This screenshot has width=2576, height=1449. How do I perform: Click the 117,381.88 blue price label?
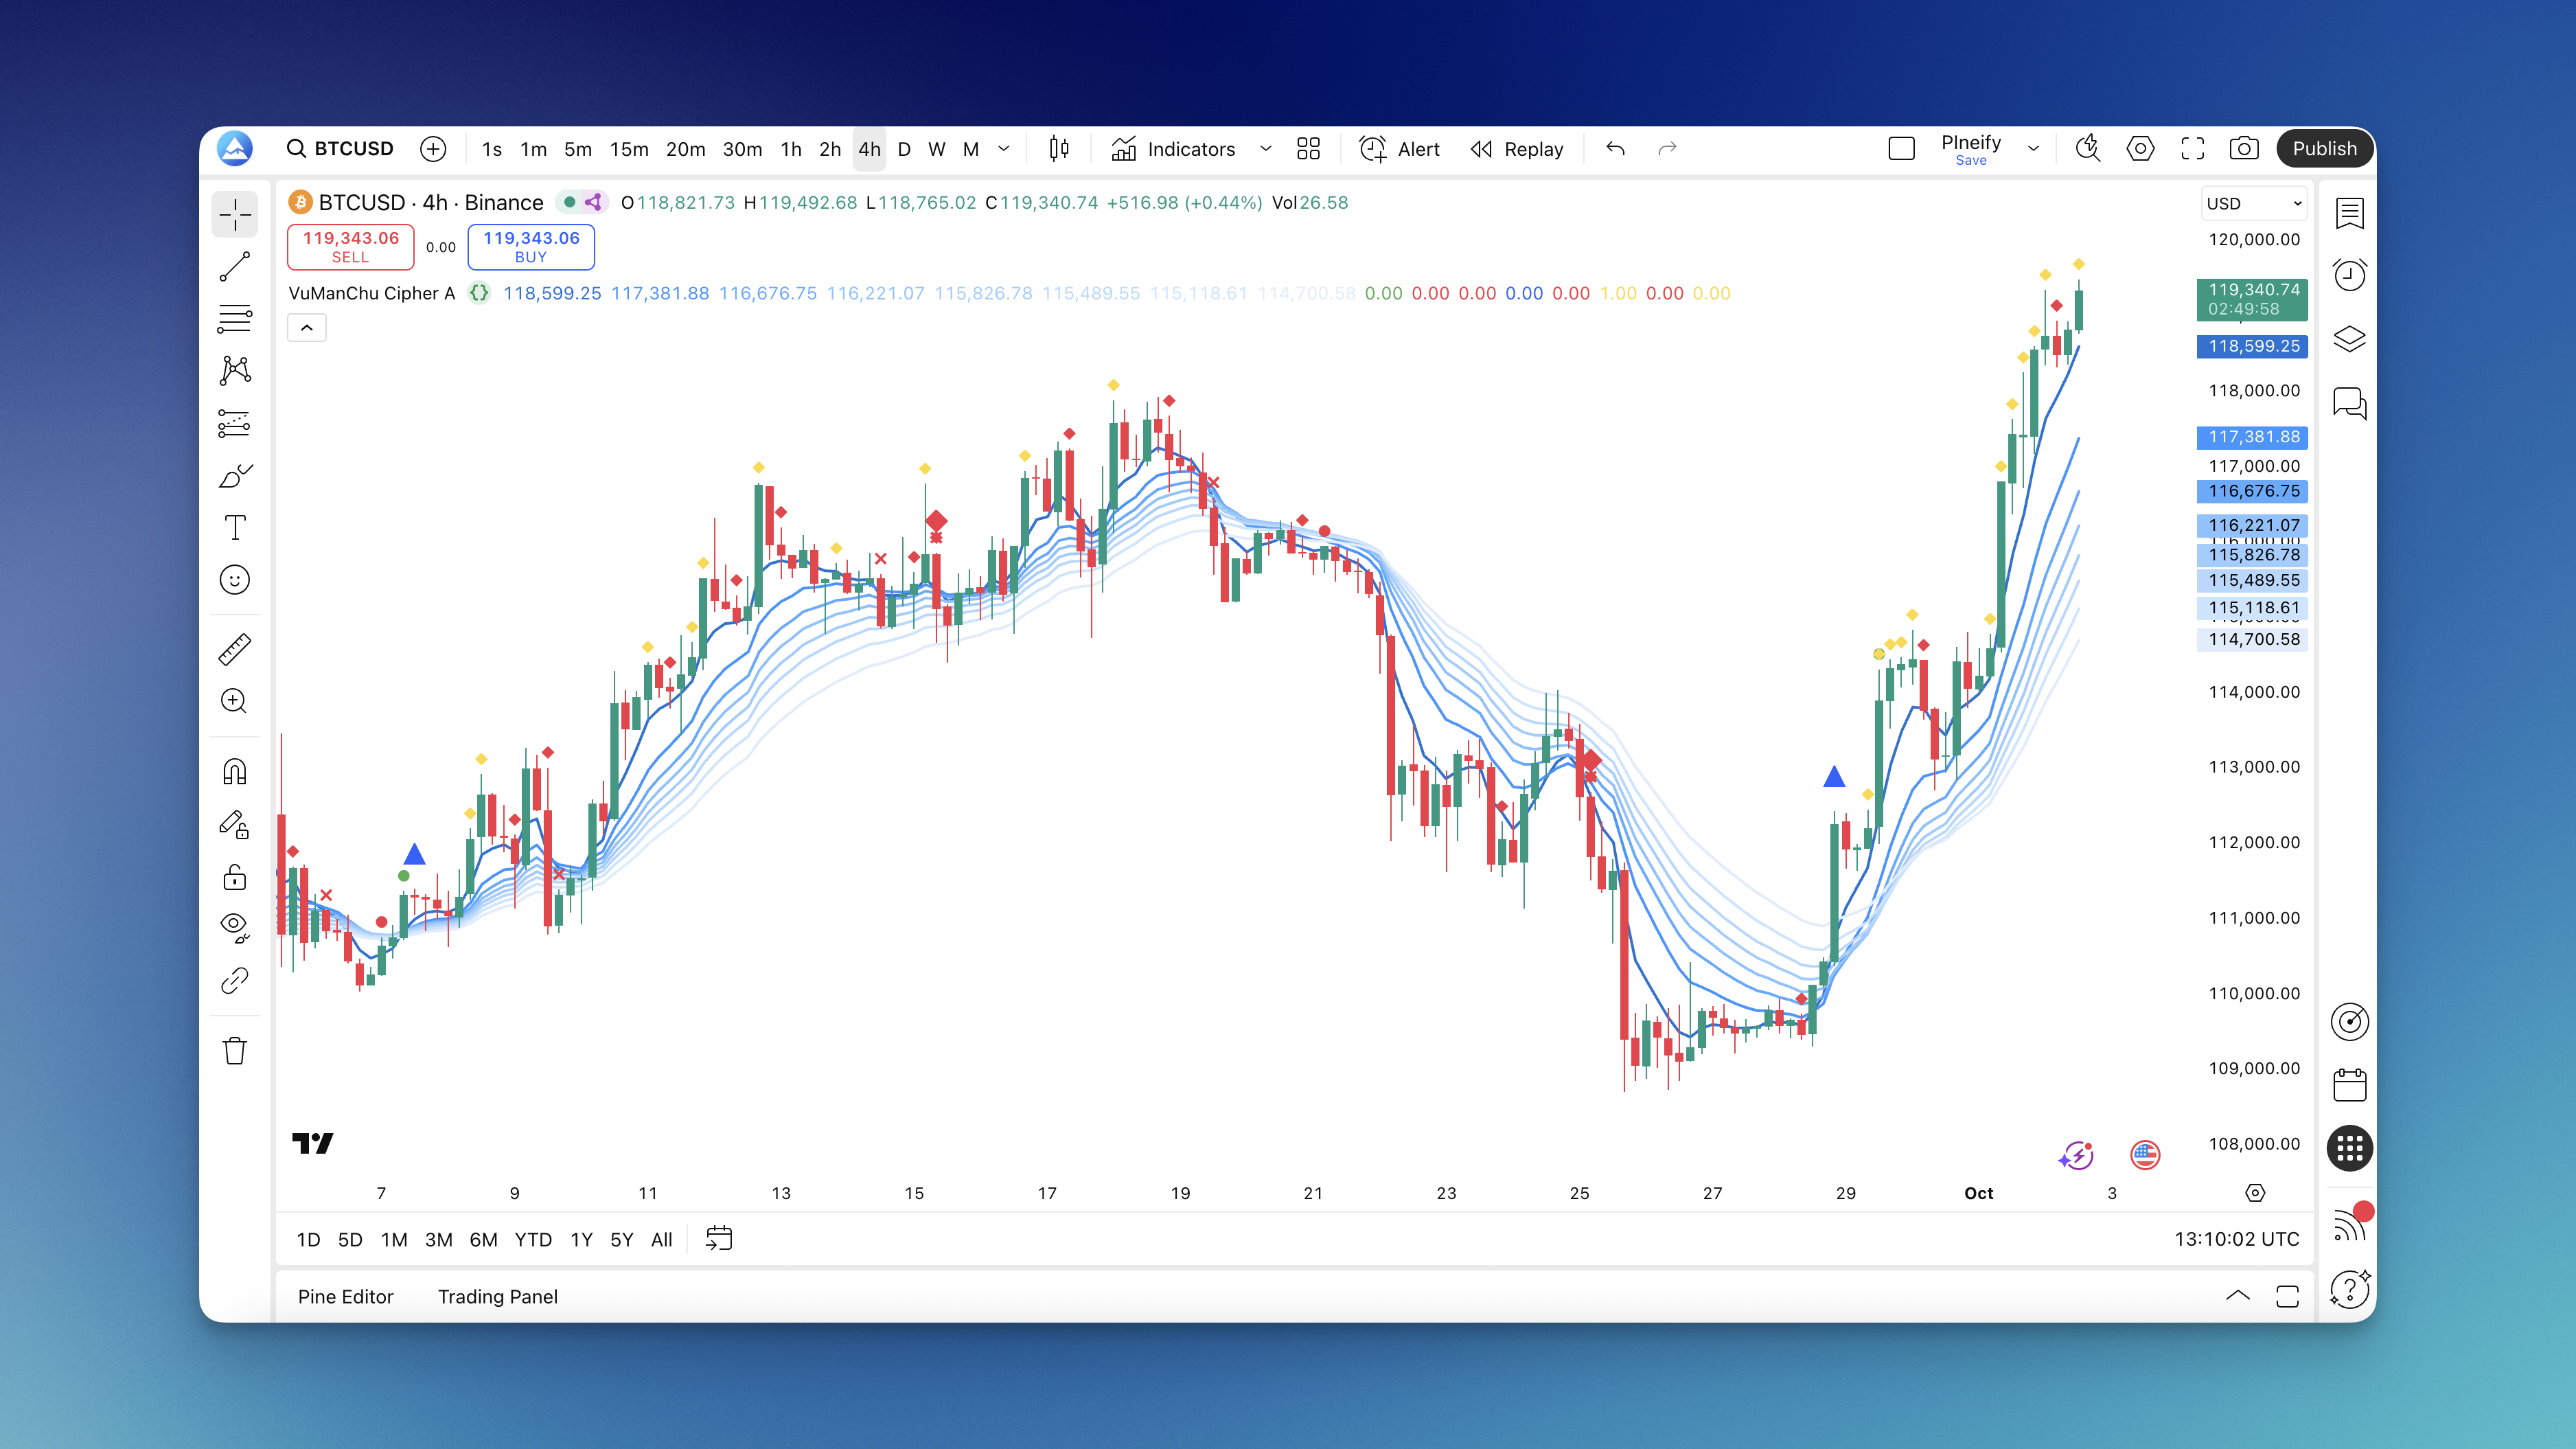(2253, 437)
